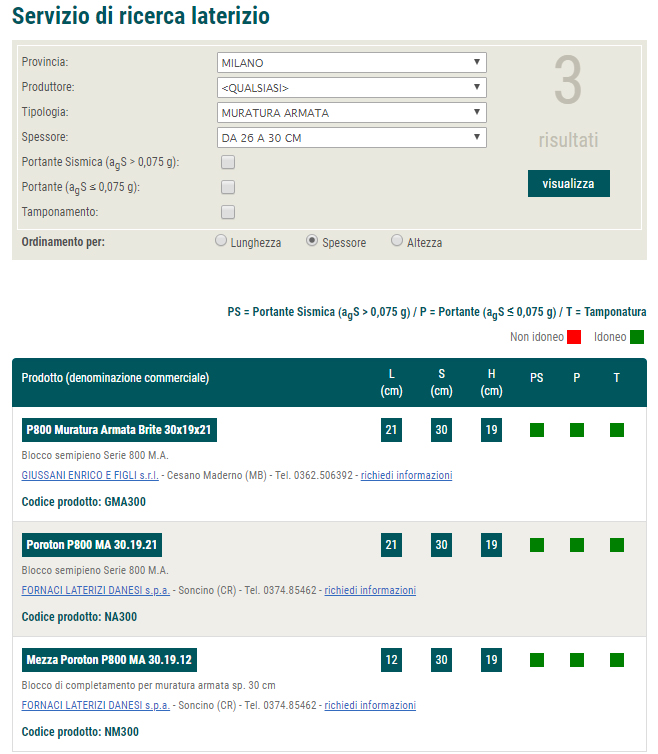Screen dimensions: 658x754
Task: Click green T indicator for Mezza Poroton row
Action: [617, 660]
